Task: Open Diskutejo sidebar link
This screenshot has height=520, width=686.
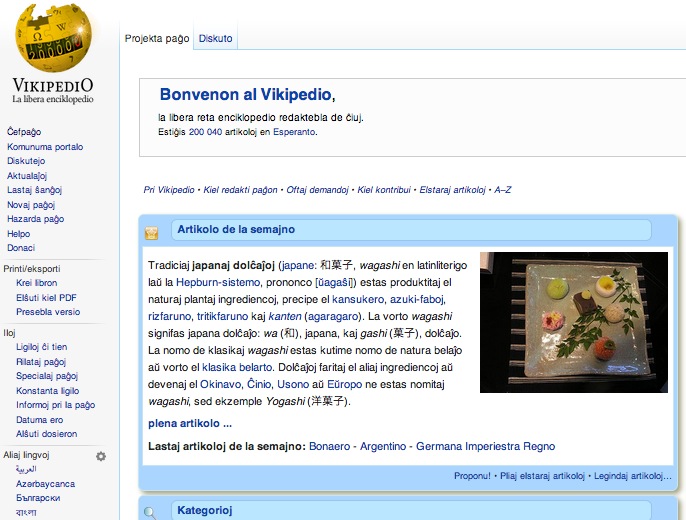Action: tap(26, 161)
